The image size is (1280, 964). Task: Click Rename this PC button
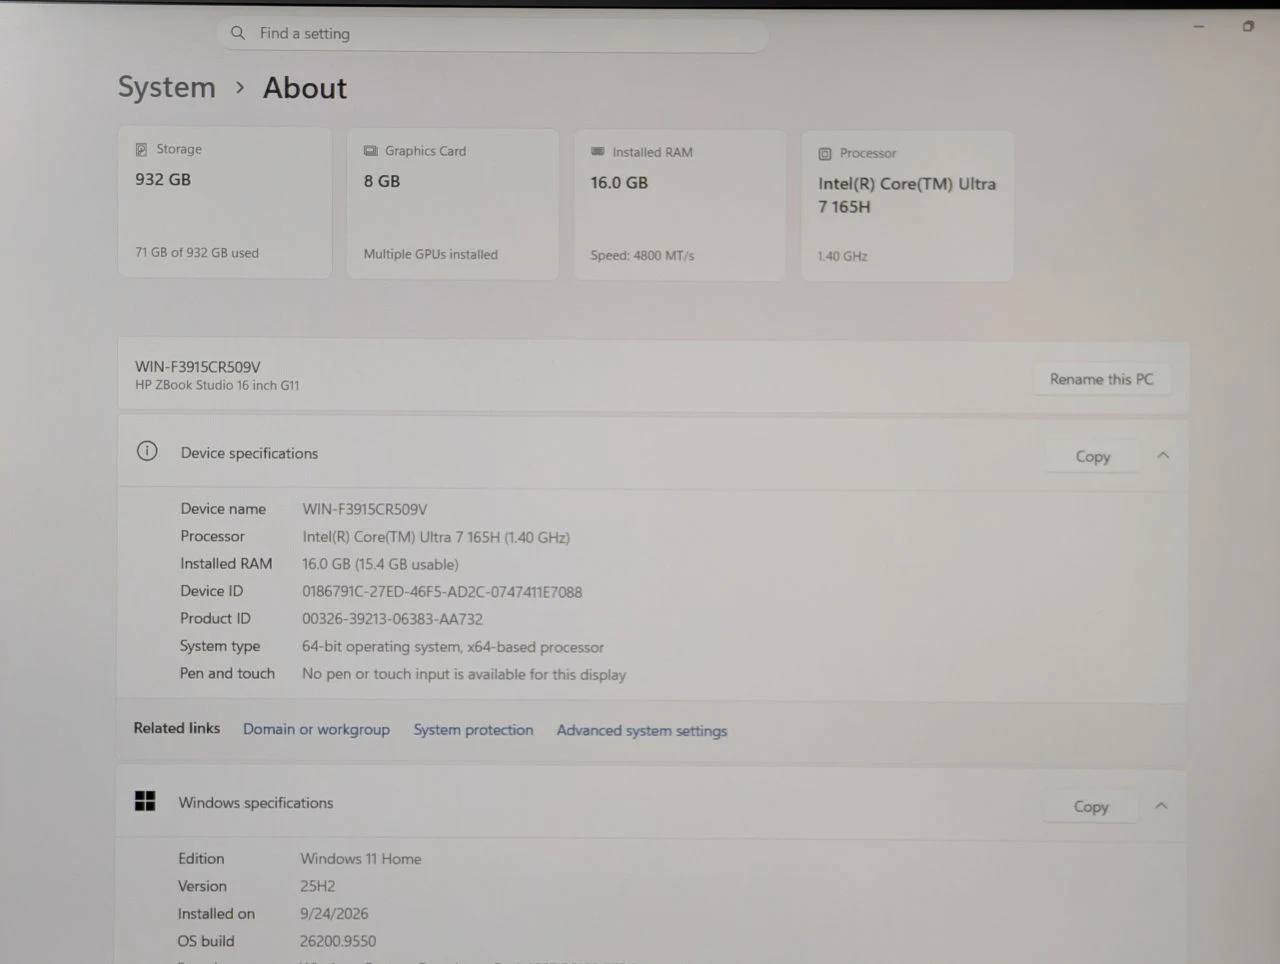tap(1101, 379)
